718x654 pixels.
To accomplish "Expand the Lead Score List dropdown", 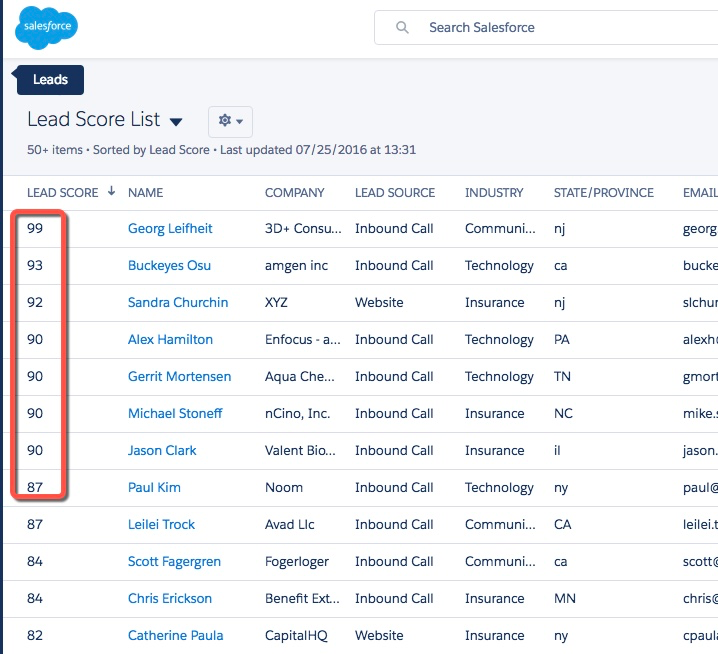I will pos(176,122).
